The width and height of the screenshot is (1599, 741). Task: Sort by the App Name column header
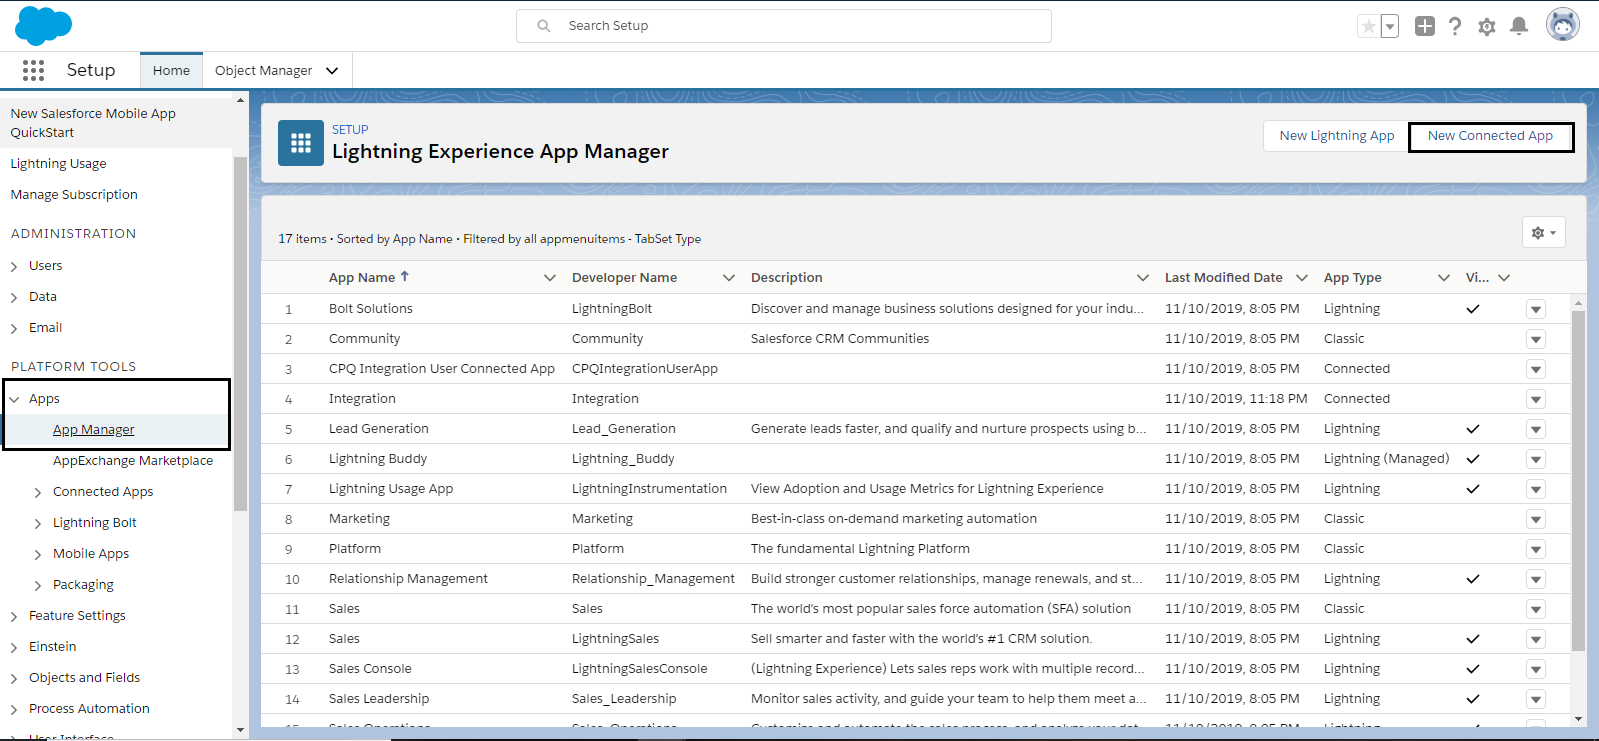(x=369, y=277)
